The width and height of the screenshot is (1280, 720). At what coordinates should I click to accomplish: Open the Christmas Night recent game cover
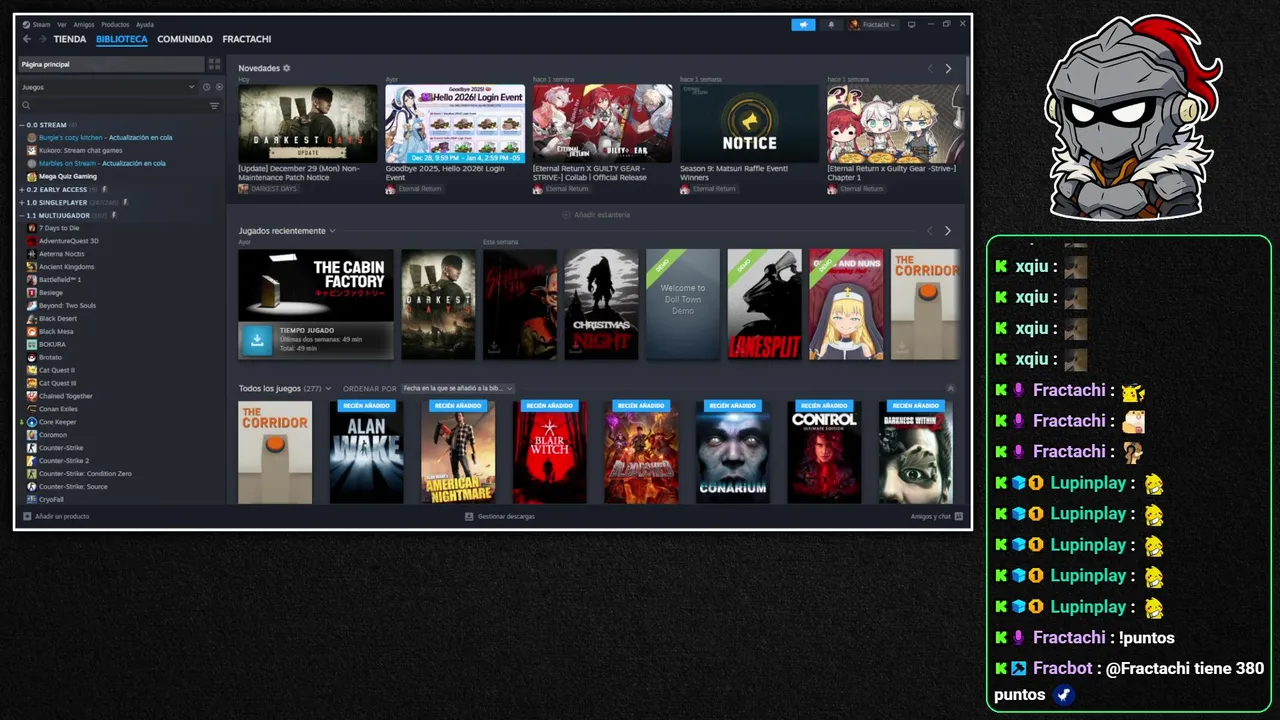tap(601, 304)
